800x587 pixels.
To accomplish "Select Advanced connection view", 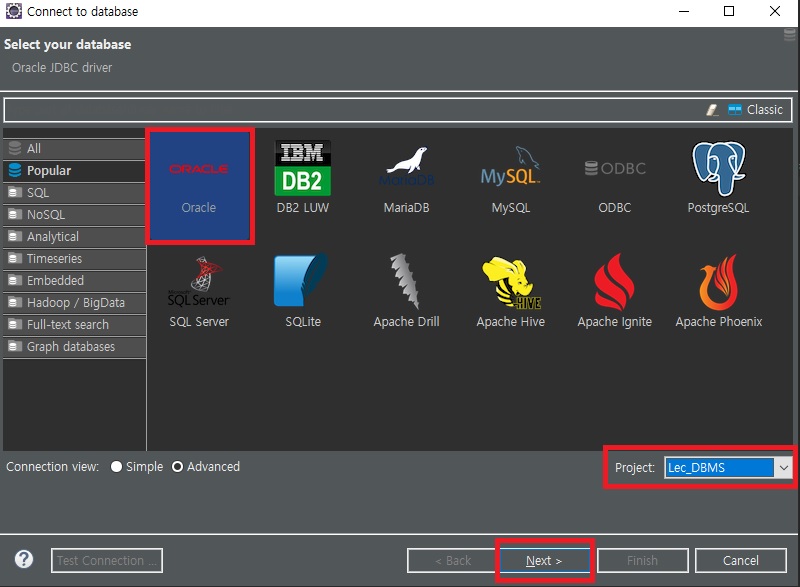I will click(206, 467).
